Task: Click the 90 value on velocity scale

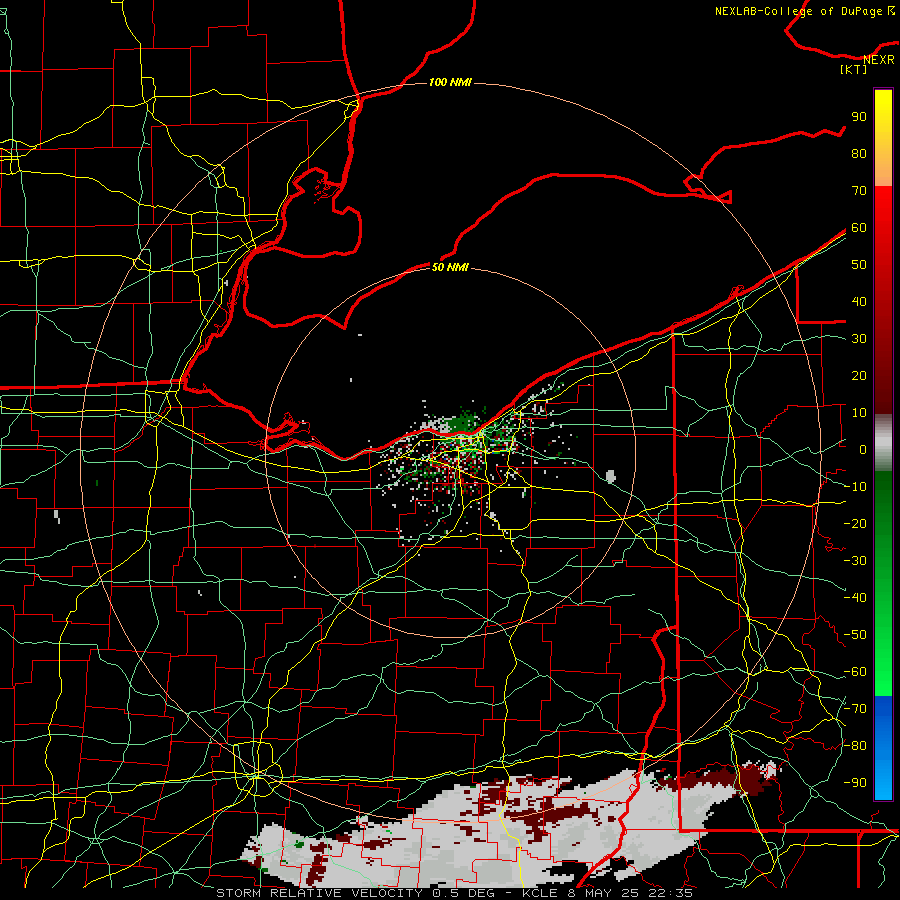Action: pyautogui.click(x=859, y=116)
